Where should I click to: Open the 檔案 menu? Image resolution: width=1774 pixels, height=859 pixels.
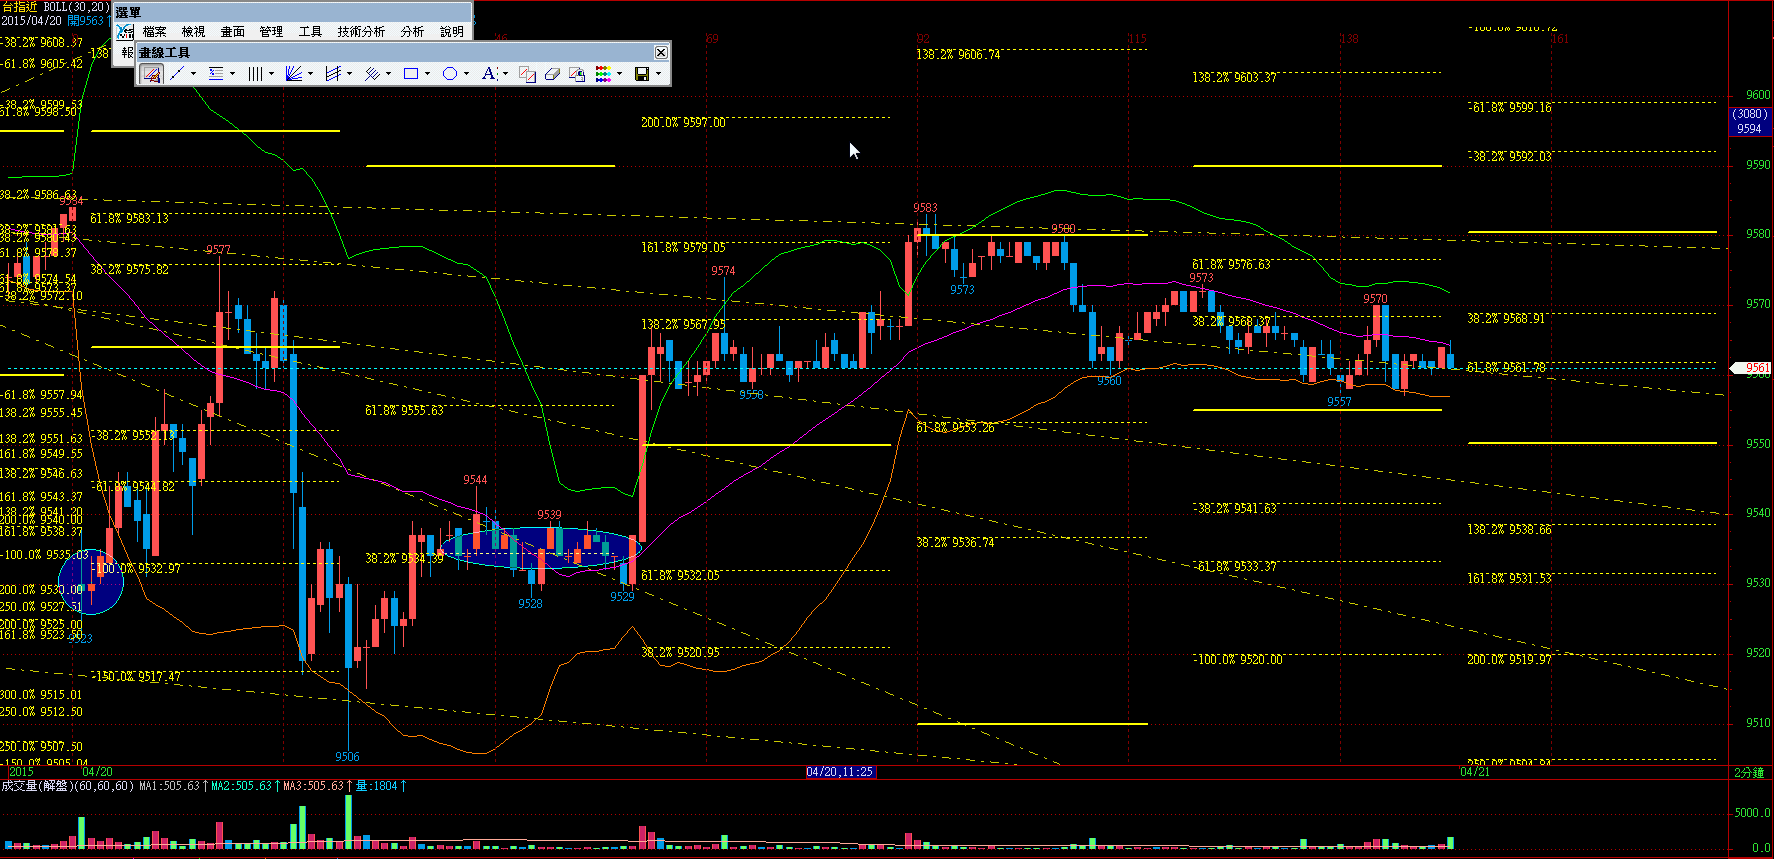(154, 31)
